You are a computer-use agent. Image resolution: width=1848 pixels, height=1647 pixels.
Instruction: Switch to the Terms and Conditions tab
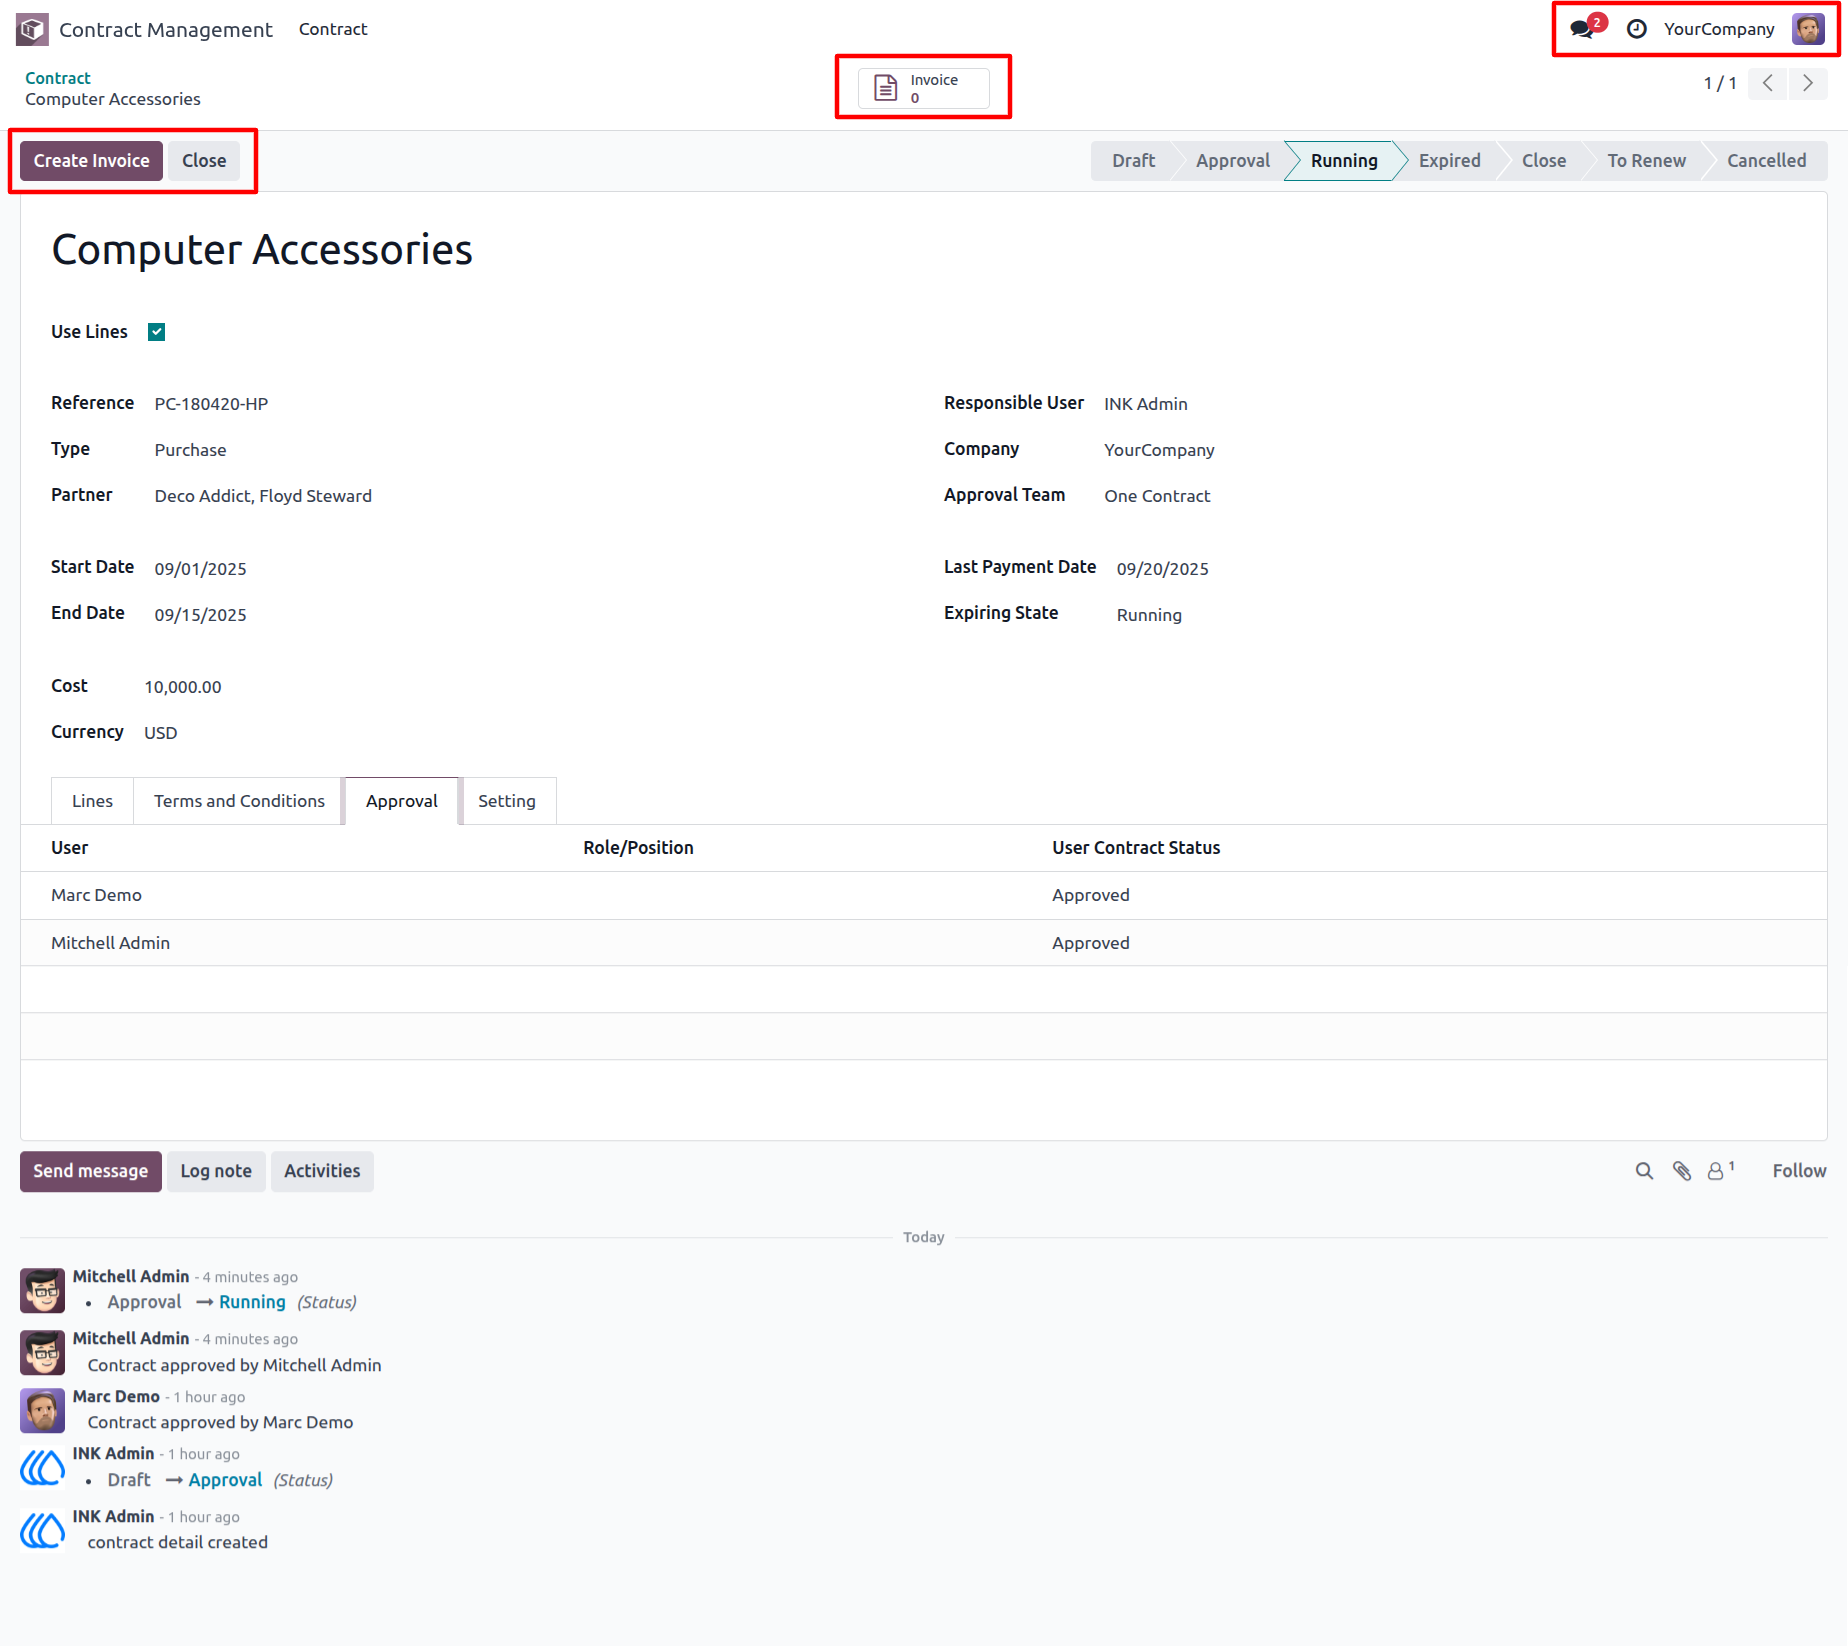click(x=239, y=801)
